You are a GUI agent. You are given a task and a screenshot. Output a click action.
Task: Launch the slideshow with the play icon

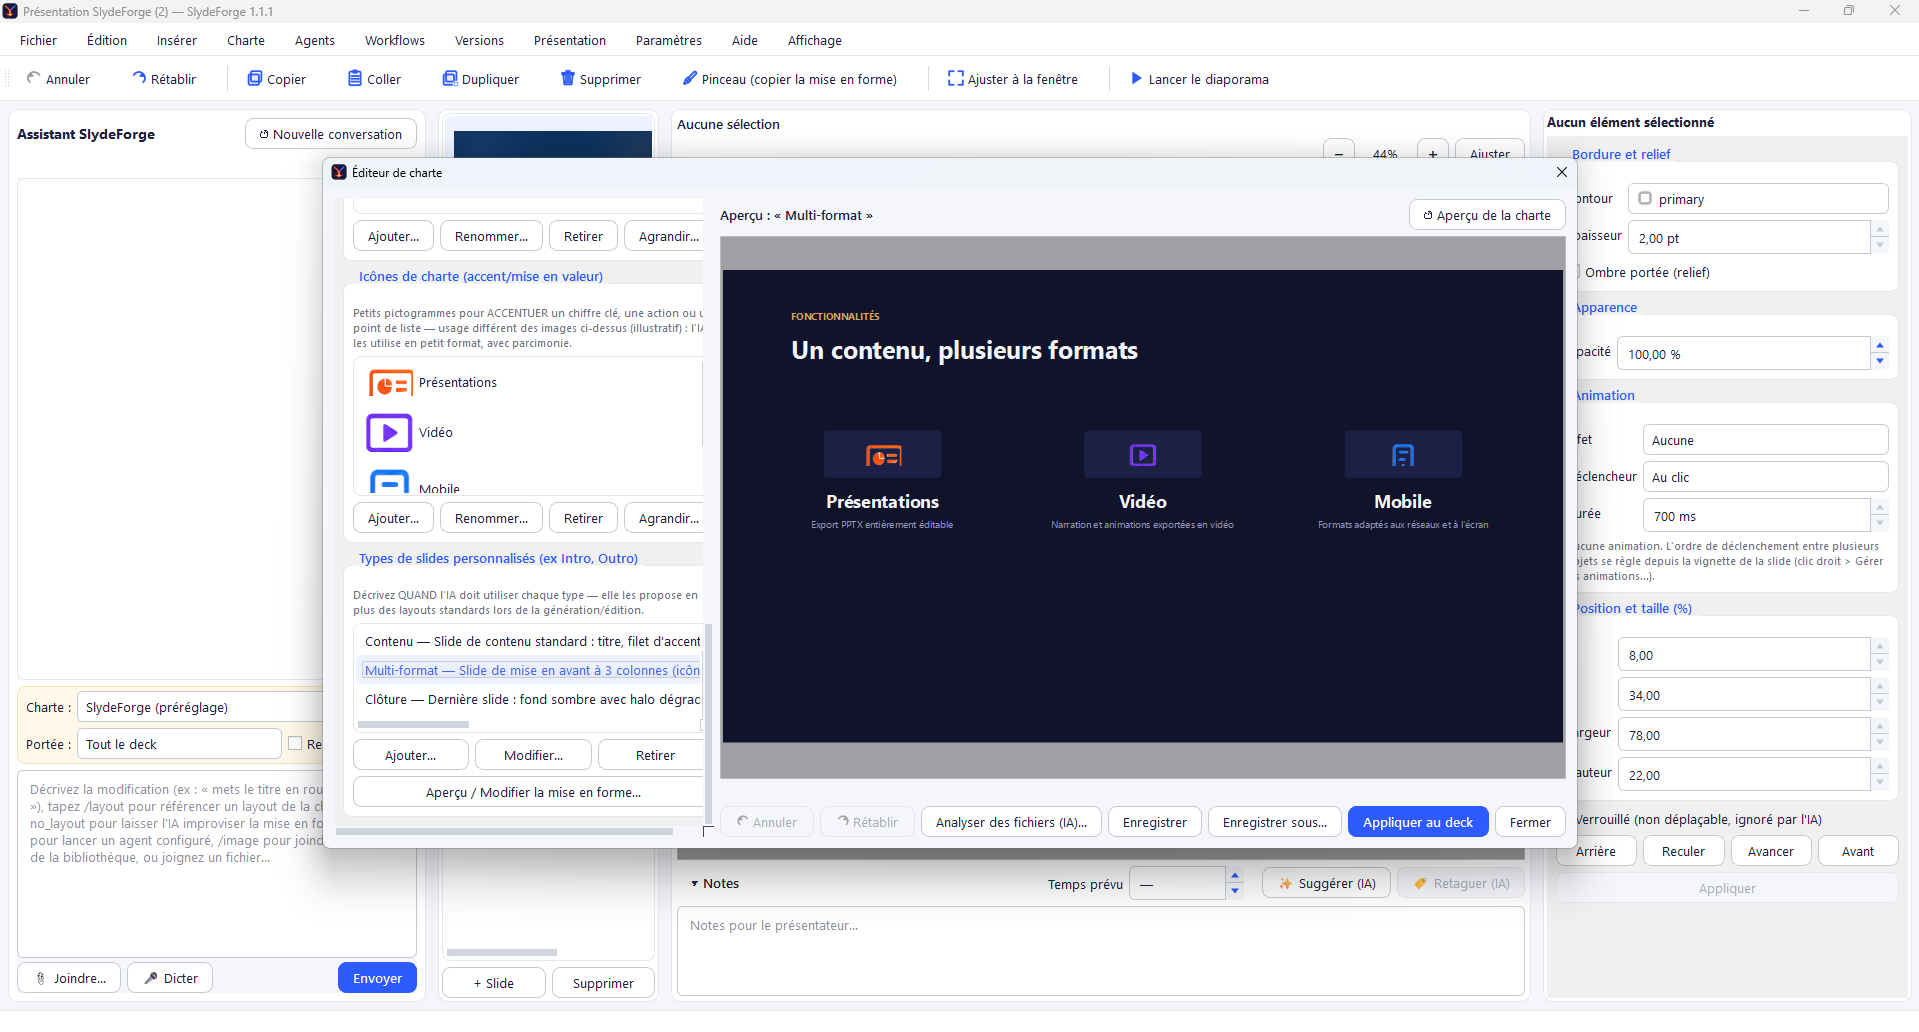(1136, 78)
